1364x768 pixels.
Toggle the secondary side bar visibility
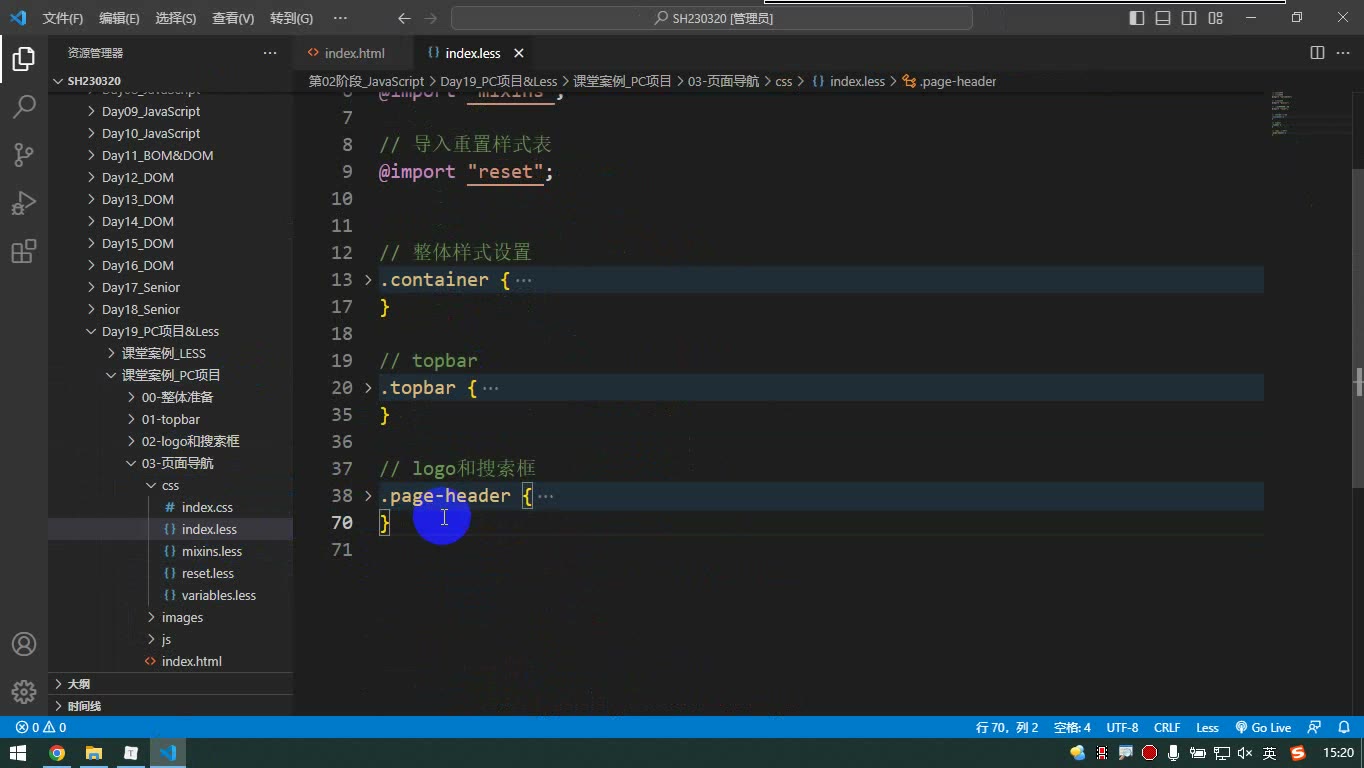[1189, 18]
